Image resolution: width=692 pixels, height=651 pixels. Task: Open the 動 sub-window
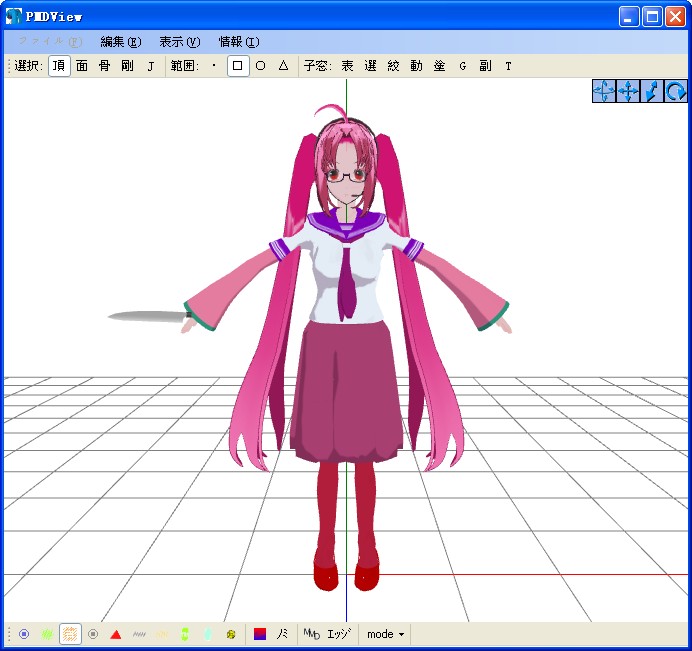[417, 66]
